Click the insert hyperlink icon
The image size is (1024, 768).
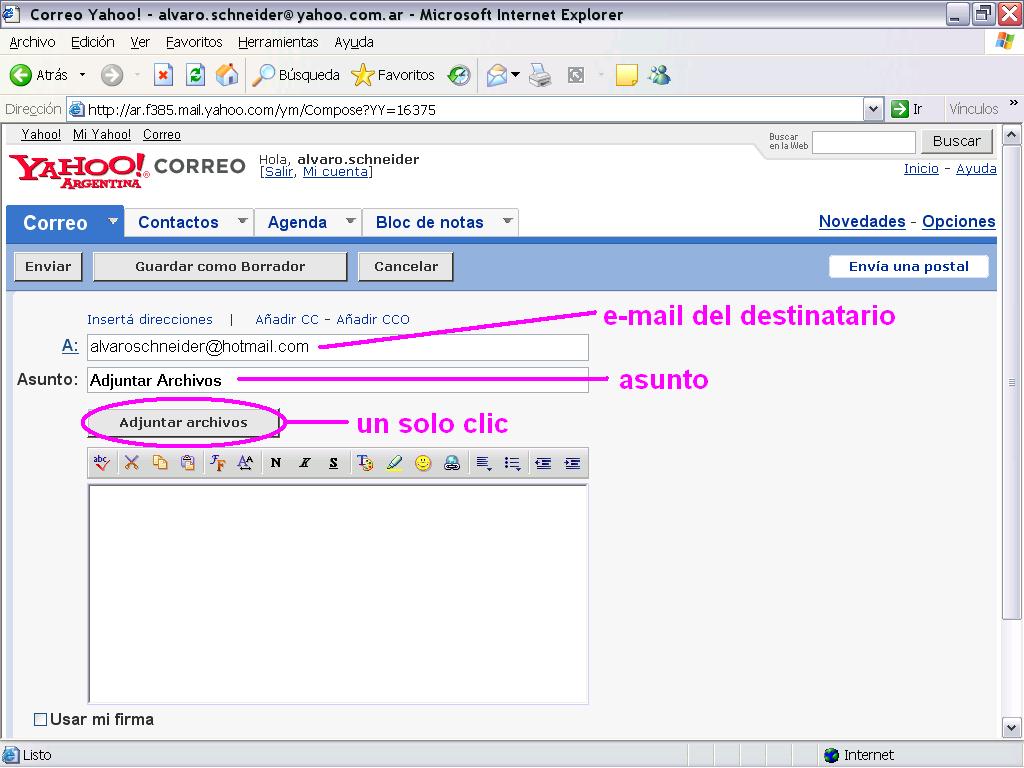click(452, 463)
